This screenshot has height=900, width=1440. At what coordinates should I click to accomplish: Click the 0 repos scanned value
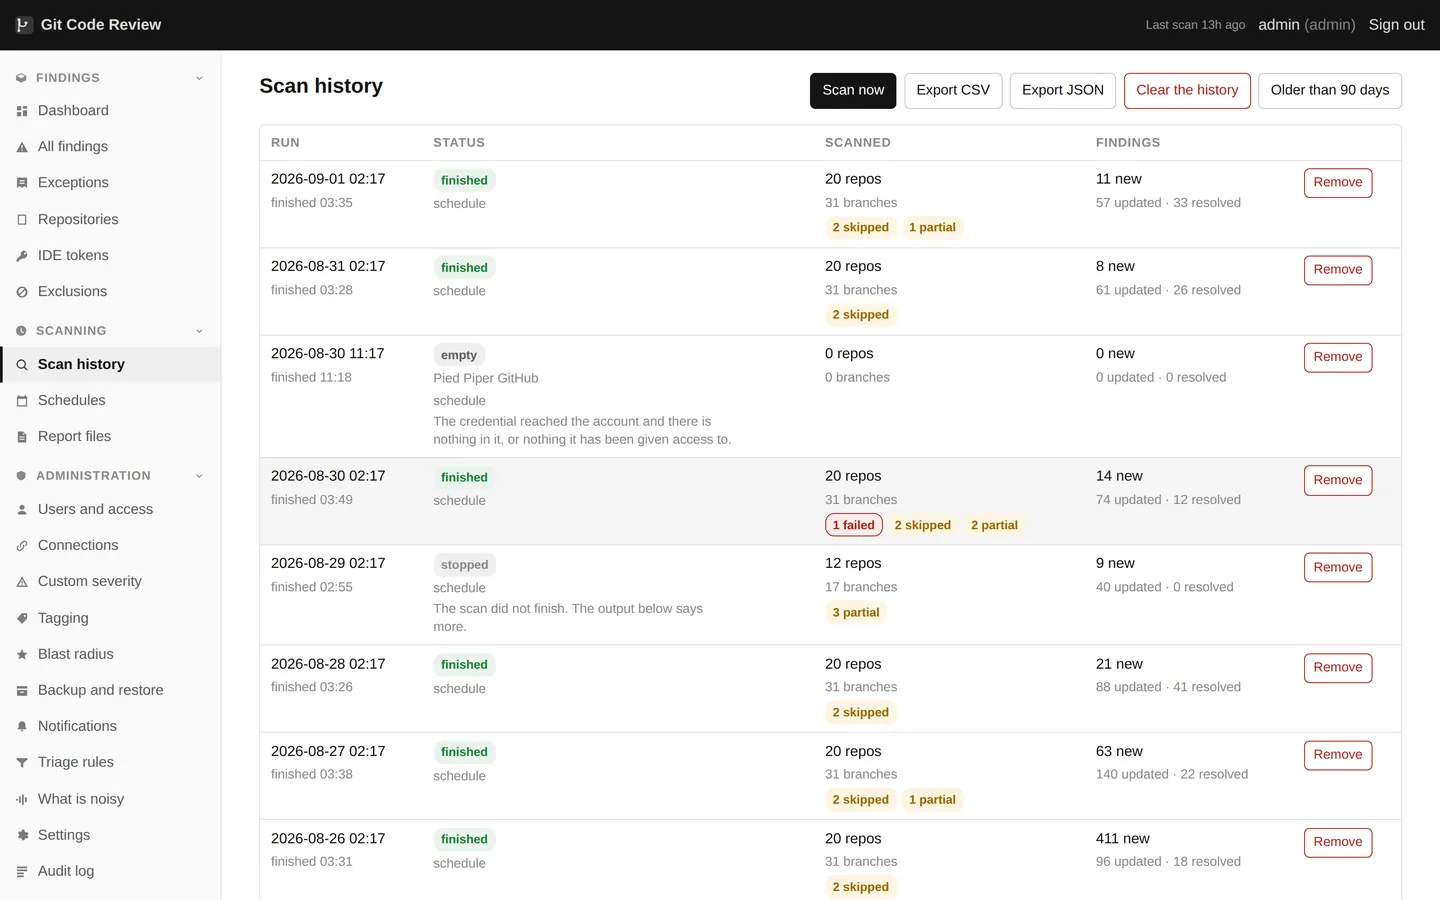[849, 354]
